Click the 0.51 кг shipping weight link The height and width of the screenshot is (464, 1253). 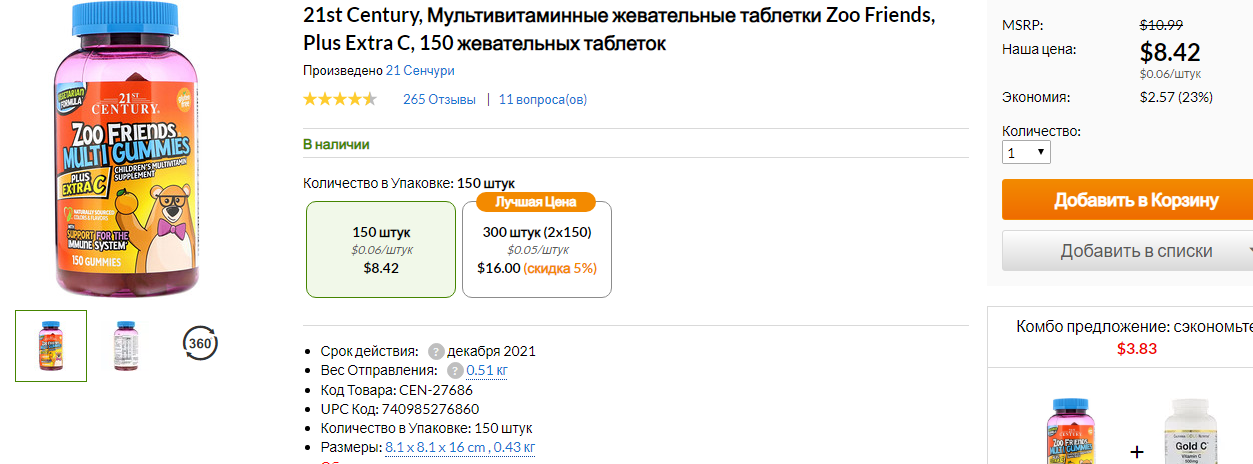(x=487, y=370)
